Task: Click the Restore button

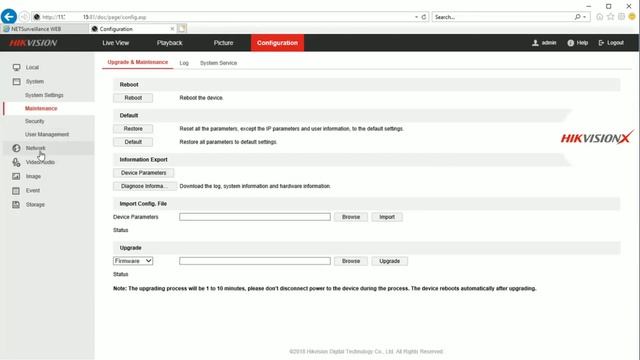Action: (133, 129)
